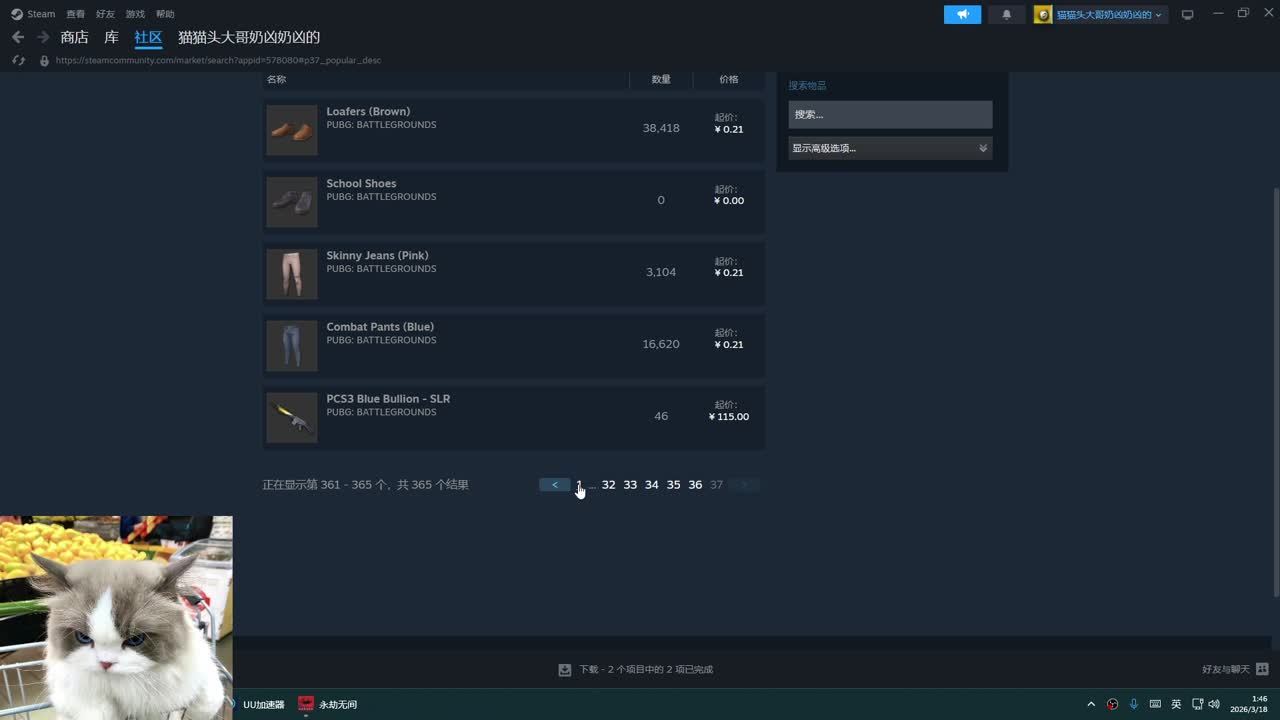This screenshot has width=1280, height=720.
Task: Click the page vertical scrollbar
Action: pos(1274,390)
